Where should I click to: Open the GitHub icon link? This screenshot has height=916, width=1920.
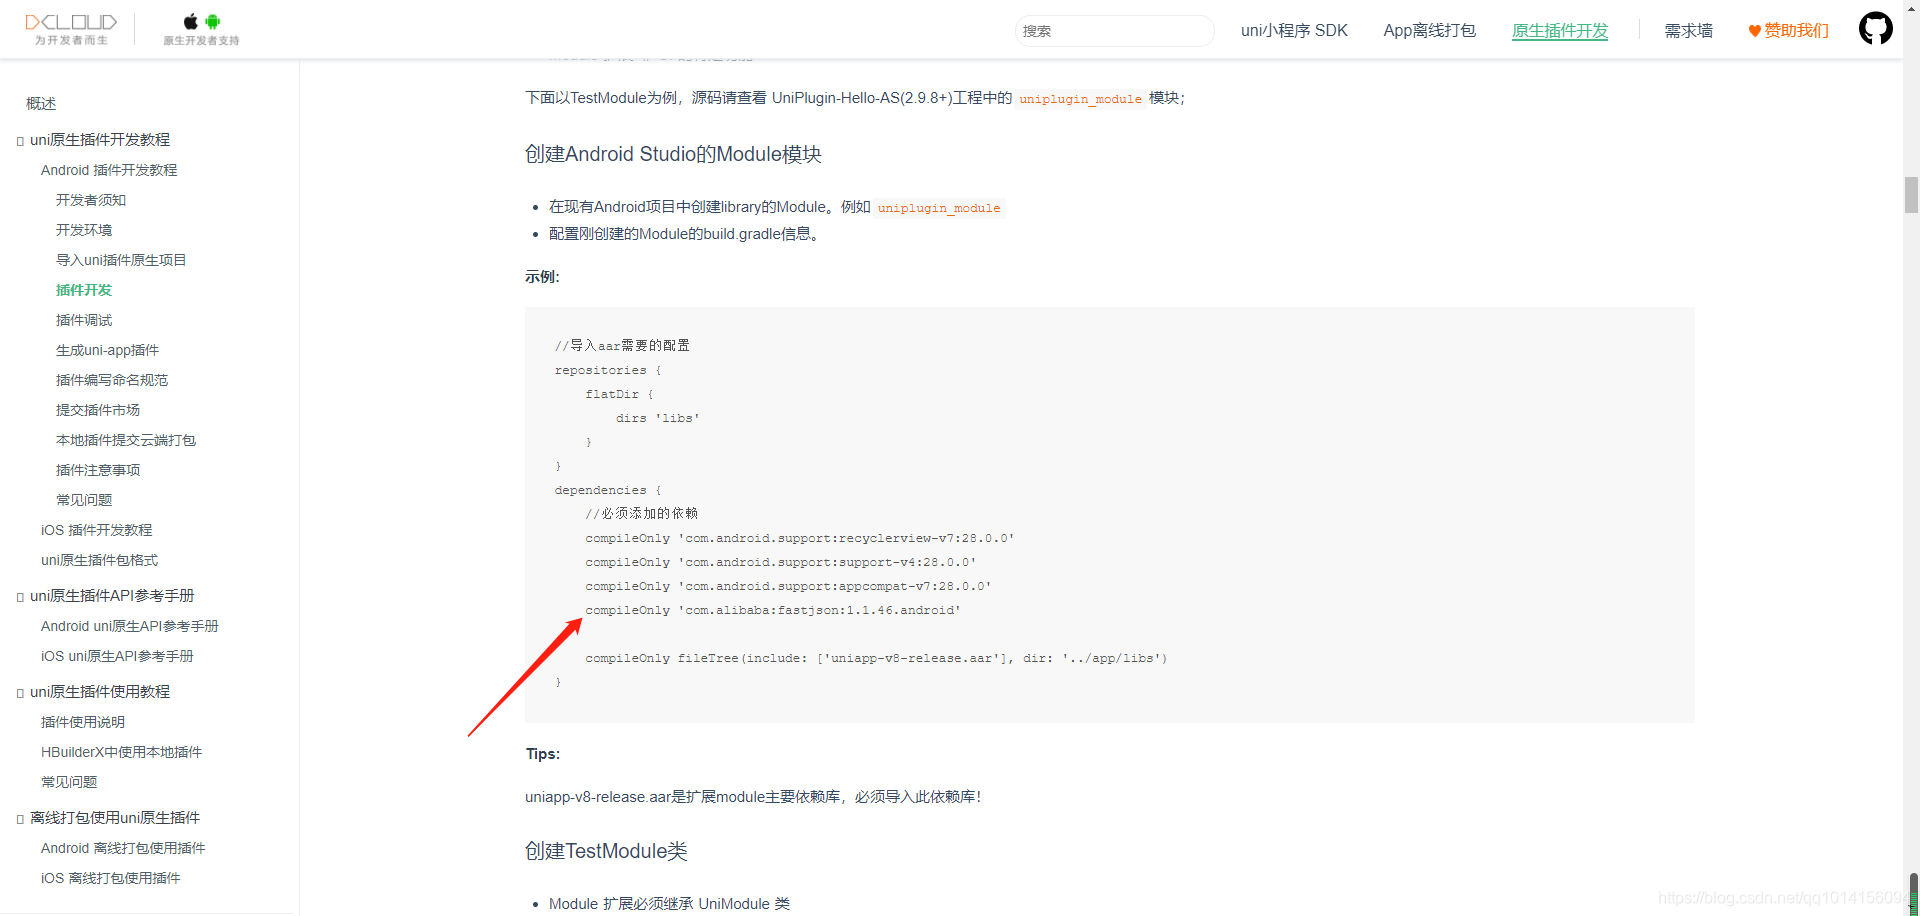click(x=1875, y=28)
